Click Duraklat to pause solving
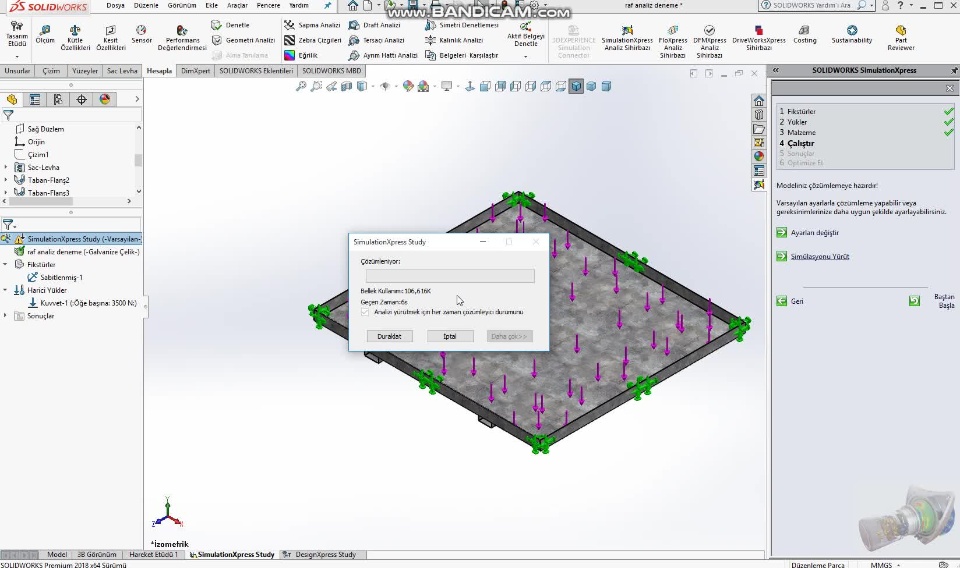This screenshot has height=568, width=960. [x=389, y=336]
